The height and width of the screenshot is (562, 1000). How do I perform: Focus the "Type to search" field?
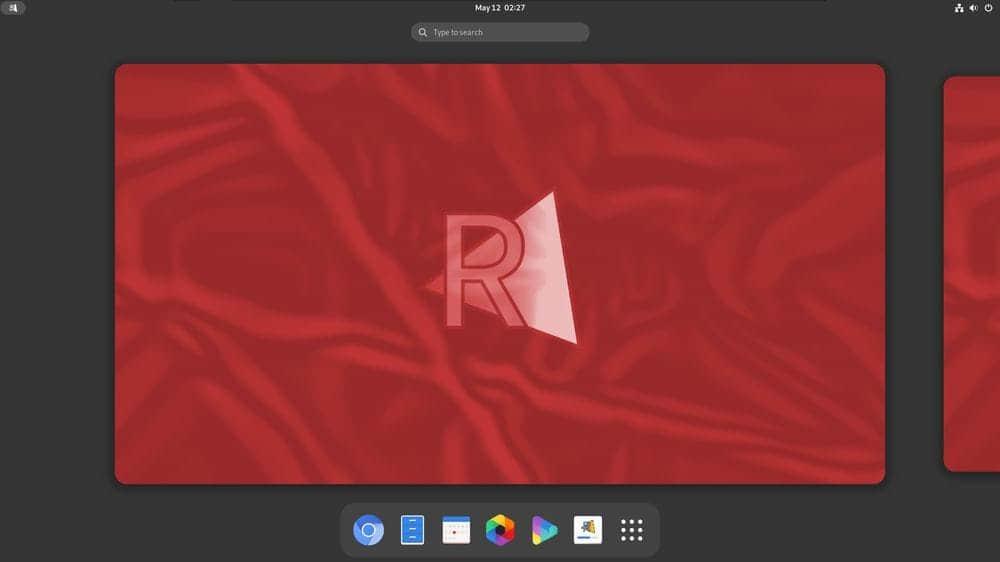tap(505, 32)
